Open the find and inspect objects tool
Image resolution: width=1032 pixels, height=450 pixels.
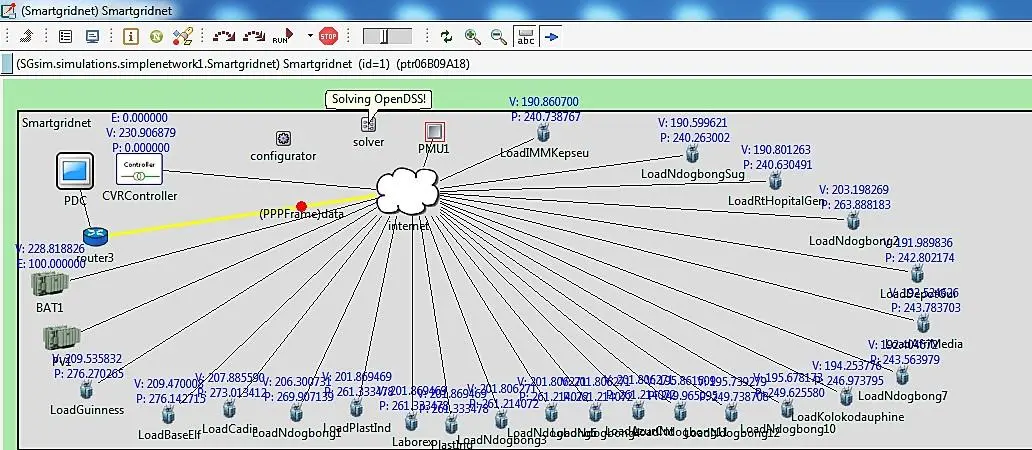click(182, 37)
